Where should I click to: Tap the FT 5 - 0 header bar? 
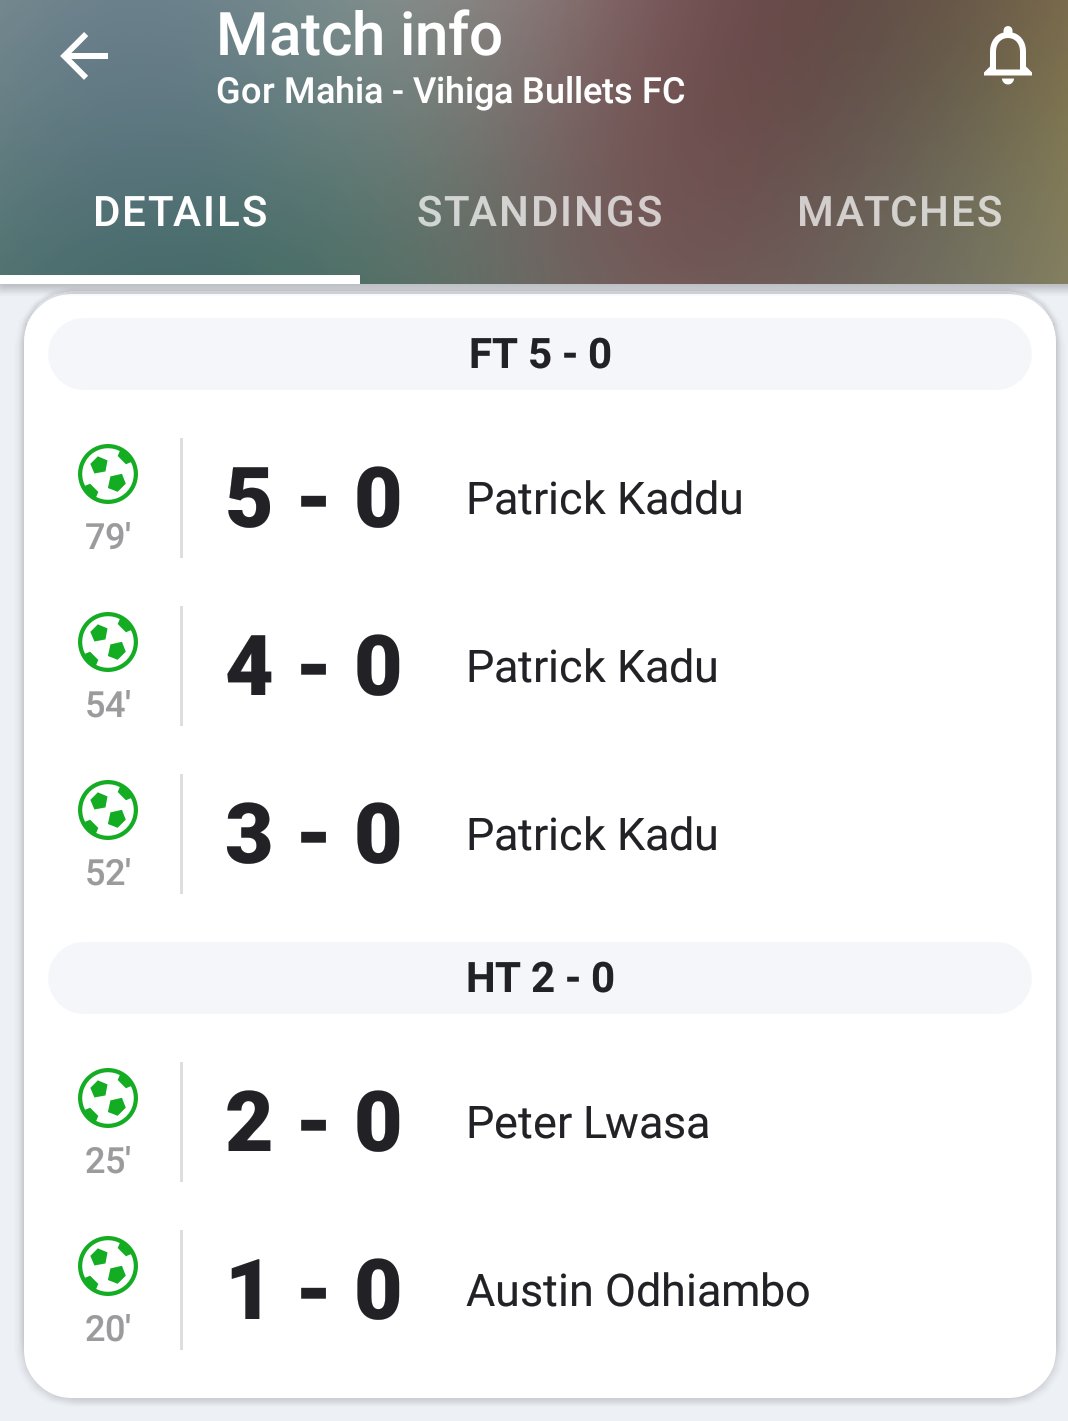[540, 354]
